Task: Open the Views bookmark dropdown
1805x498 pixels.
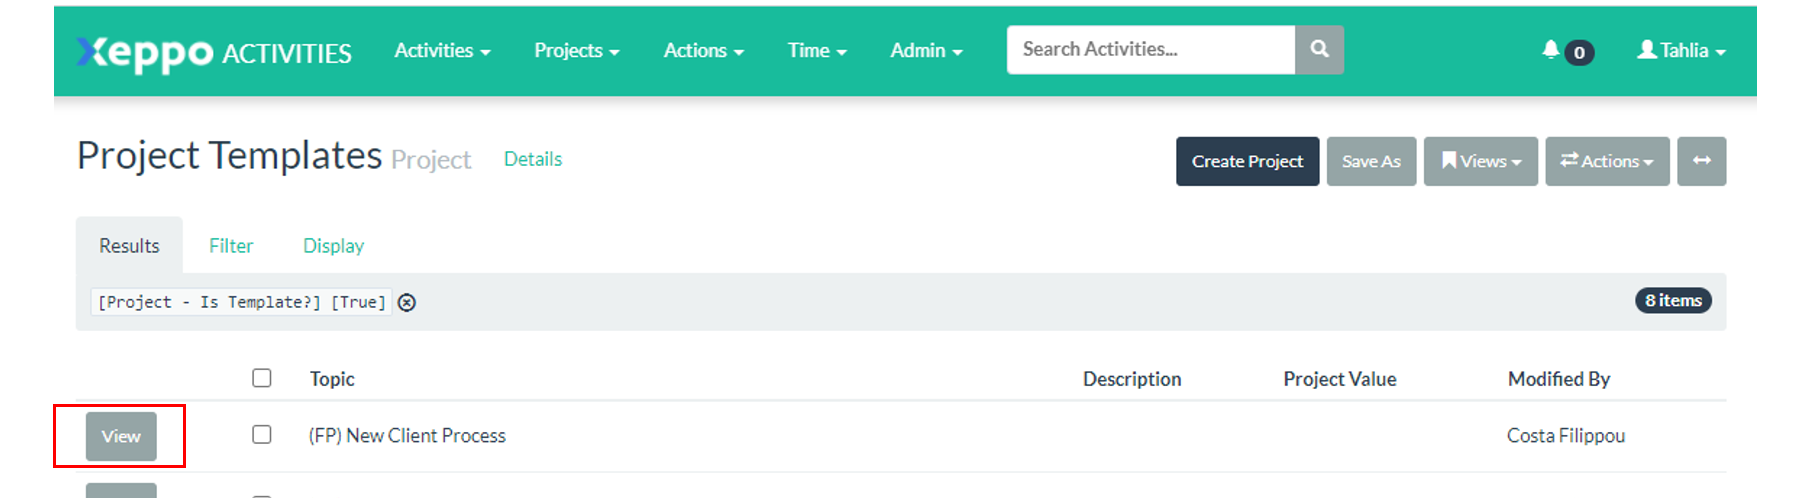Action: coord(1480,161)
